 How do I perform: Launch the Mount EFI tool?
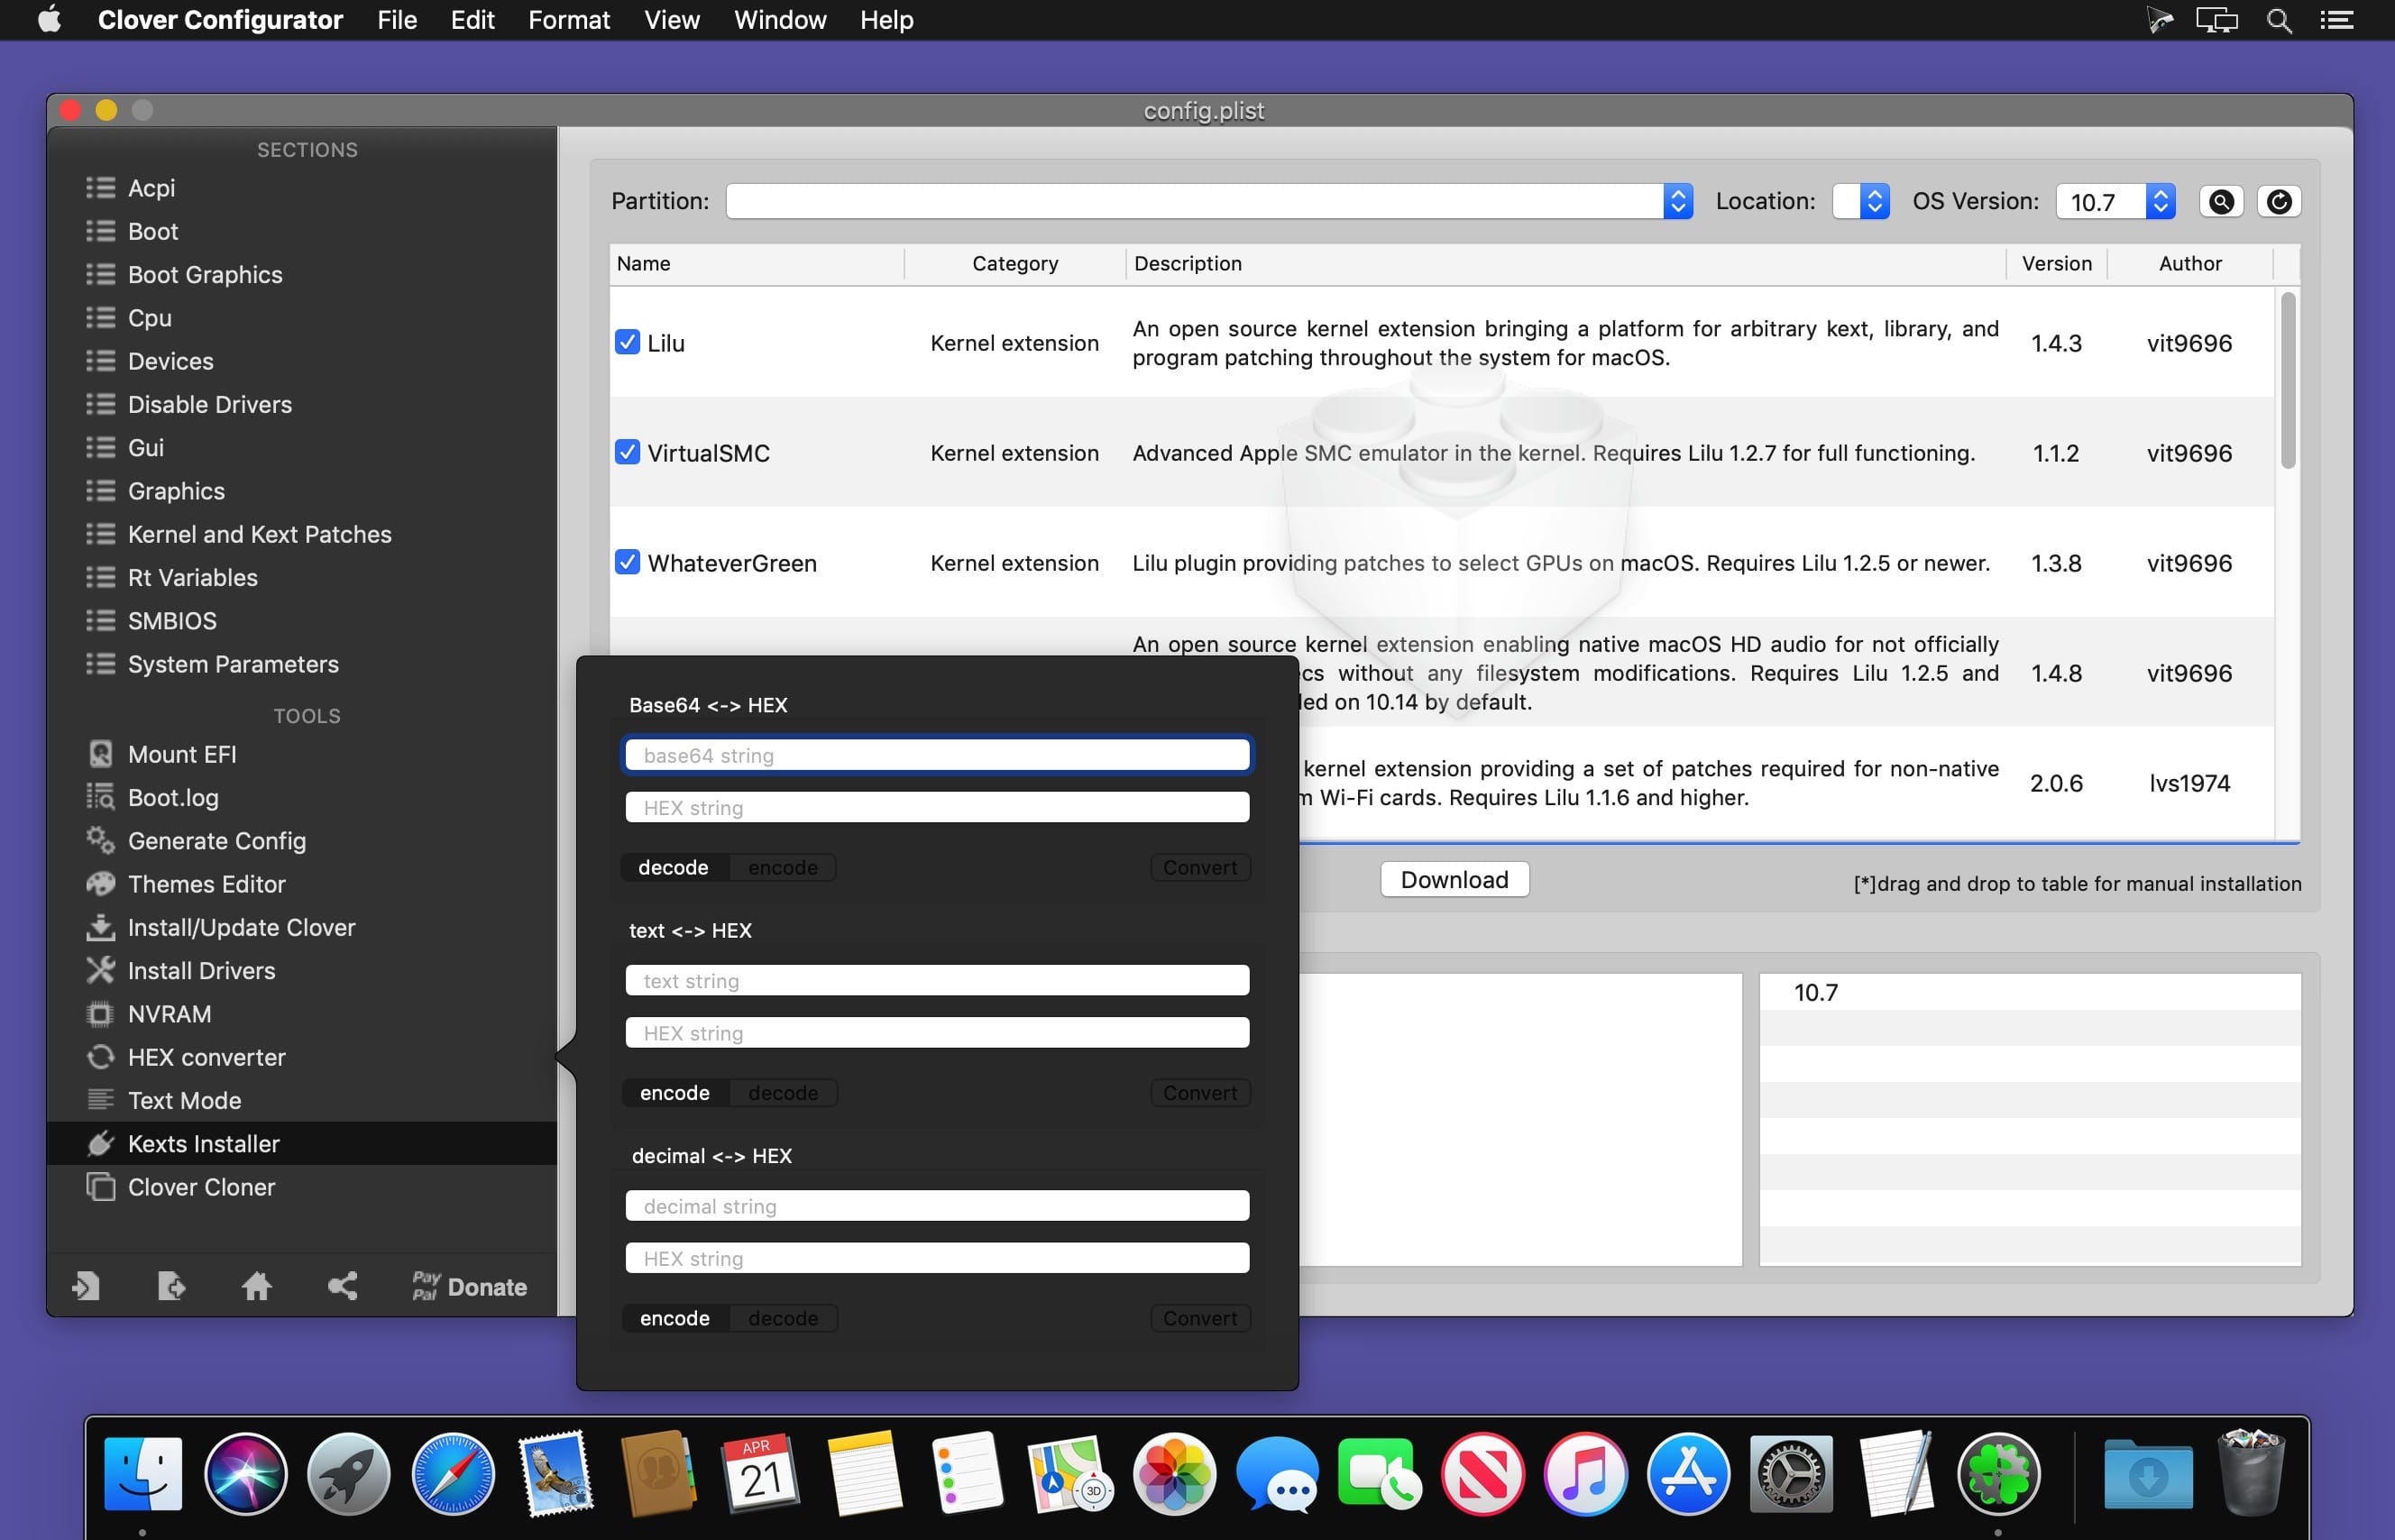tap(182, 755)
